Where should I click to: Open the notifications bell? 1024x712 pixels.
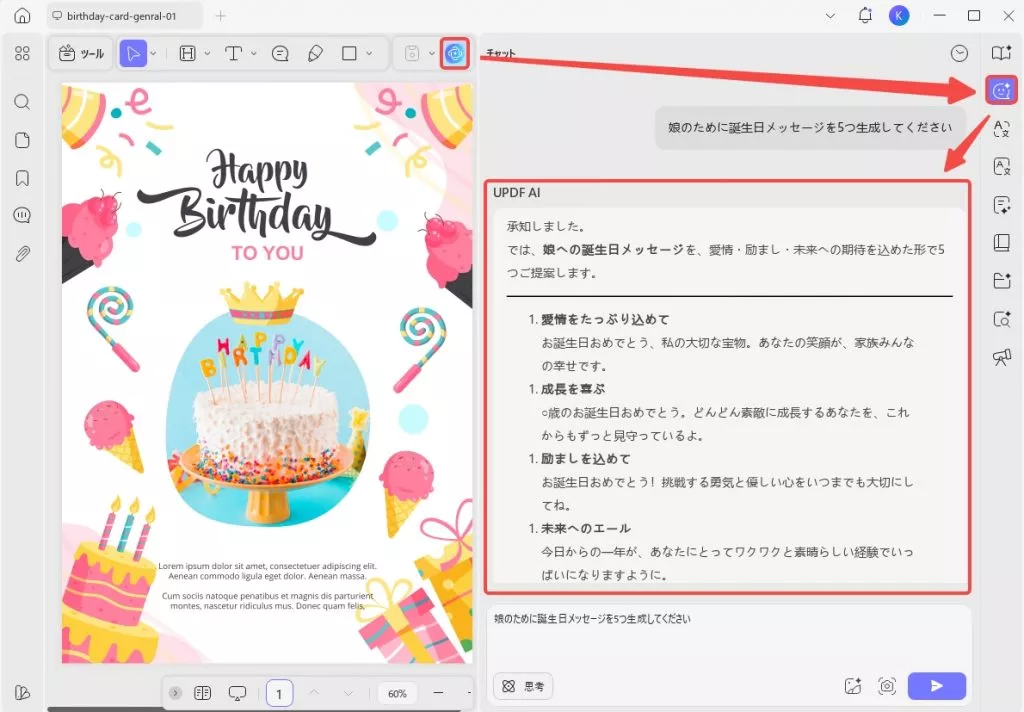pyautogui.click(x=865, y=15)
